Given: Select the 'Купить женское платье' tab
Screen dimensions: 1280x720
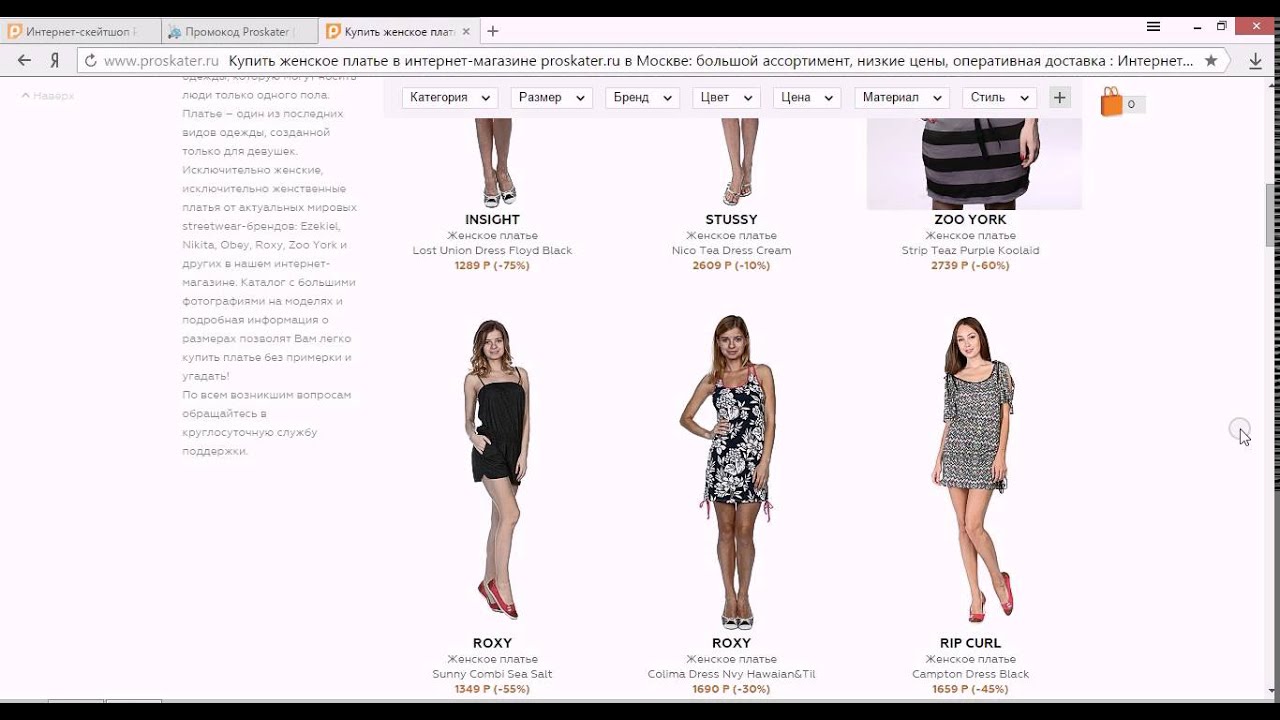Looking at the screenshot, I should point(398,31).
